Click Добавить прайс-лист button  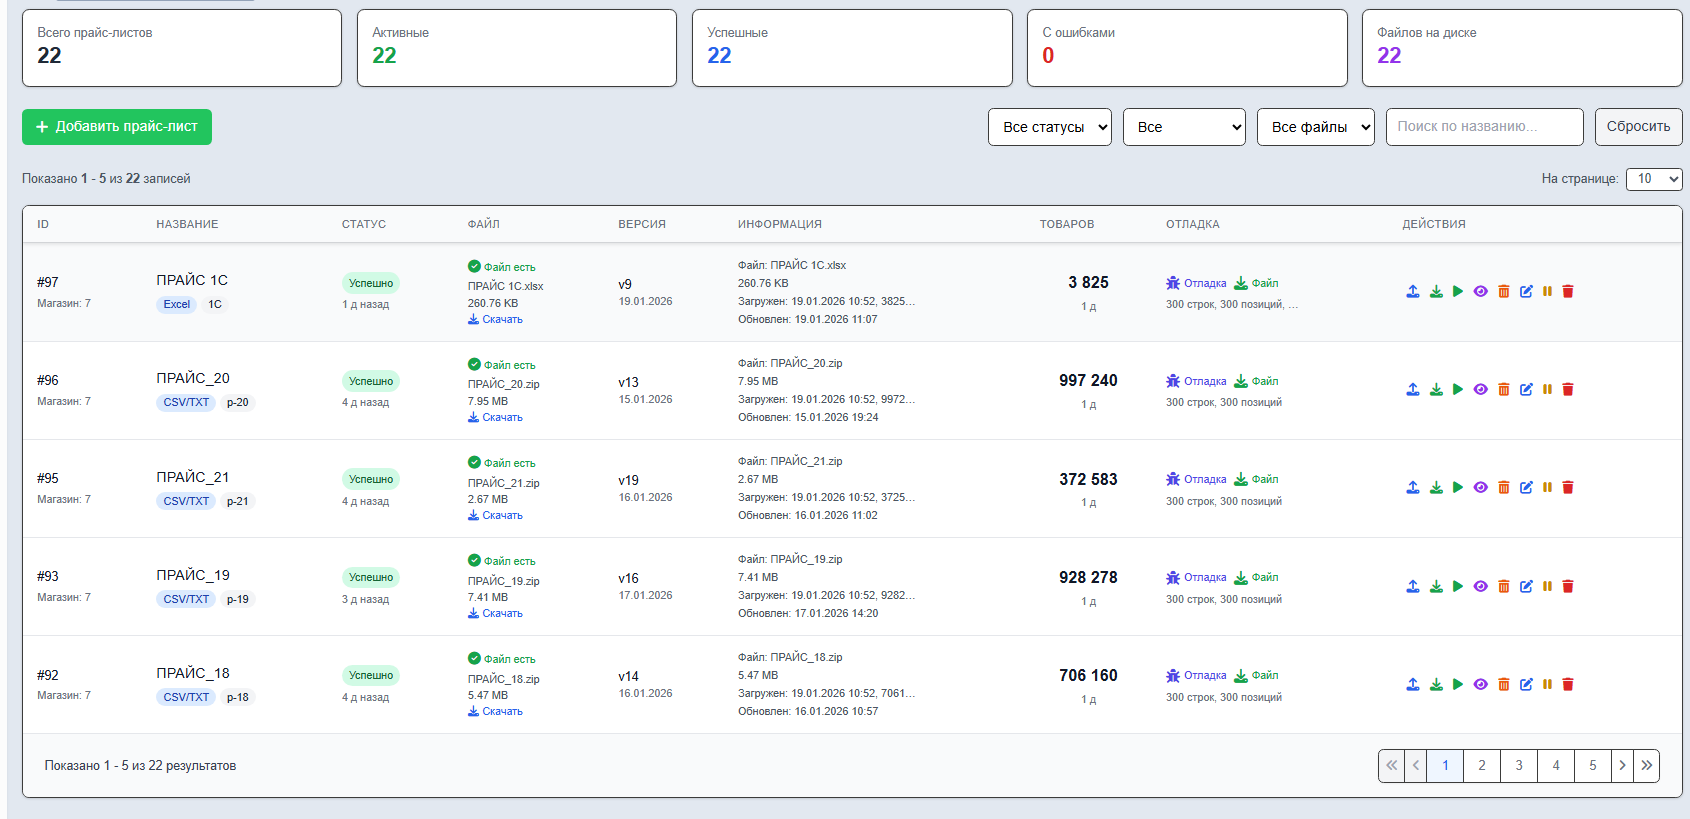117,127
